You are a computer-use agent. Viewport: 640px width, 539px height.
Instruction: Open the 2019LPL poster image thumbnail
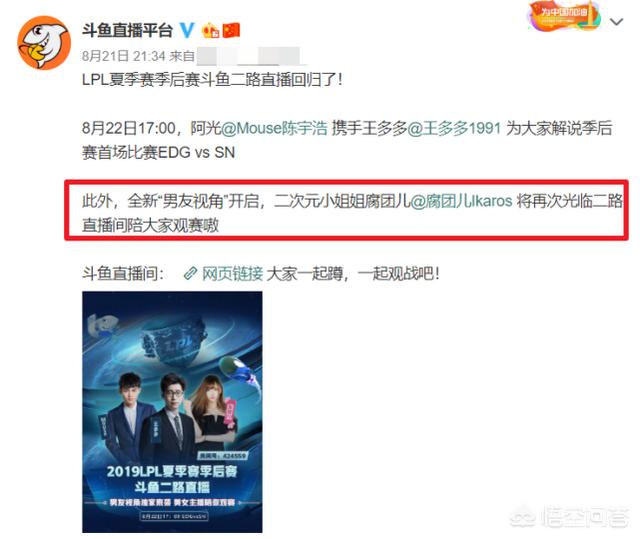(x=172, y=412)
